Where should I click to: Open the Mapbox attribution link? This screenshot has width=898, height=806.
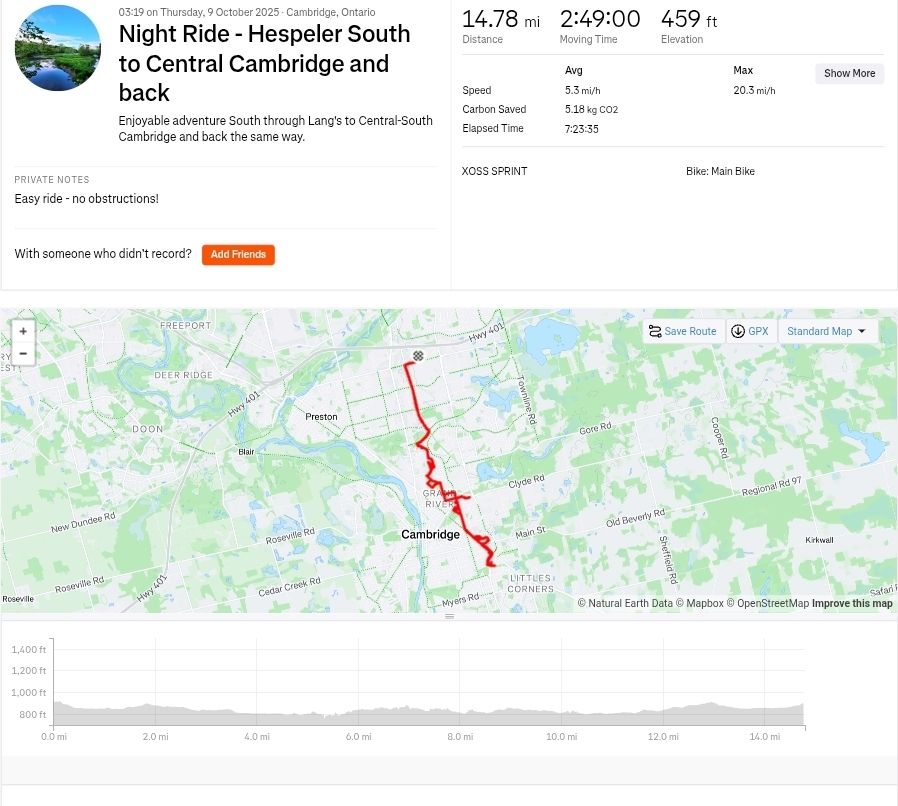(x=704, y=603)
